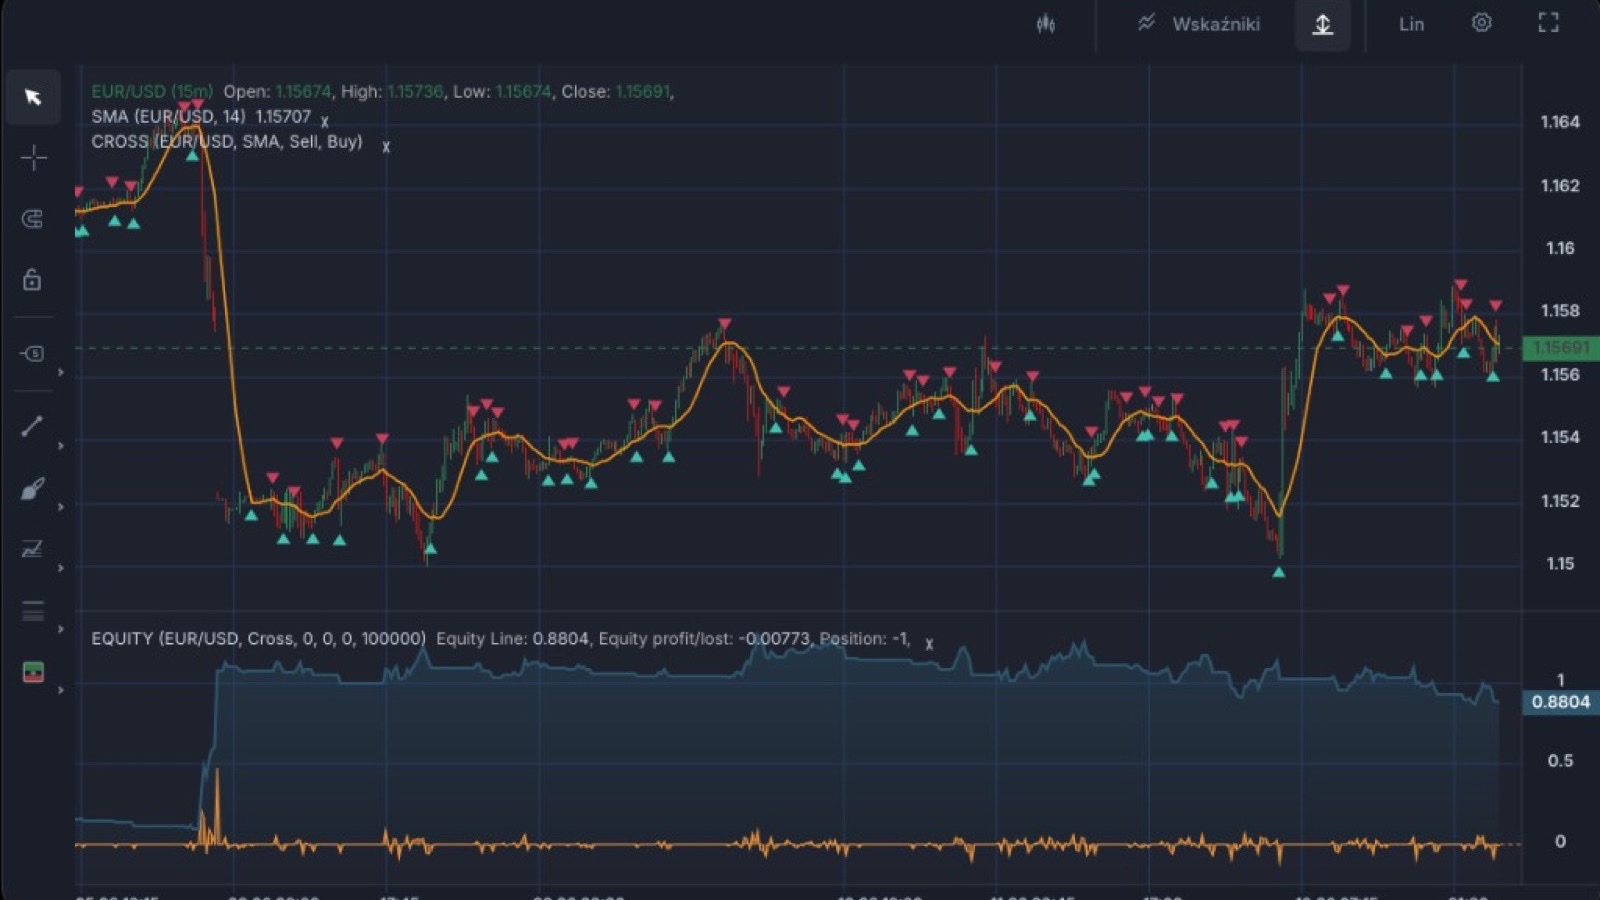Expand the brush tool options arrow
The image size is (1600, 900).
tap(61, 507)
